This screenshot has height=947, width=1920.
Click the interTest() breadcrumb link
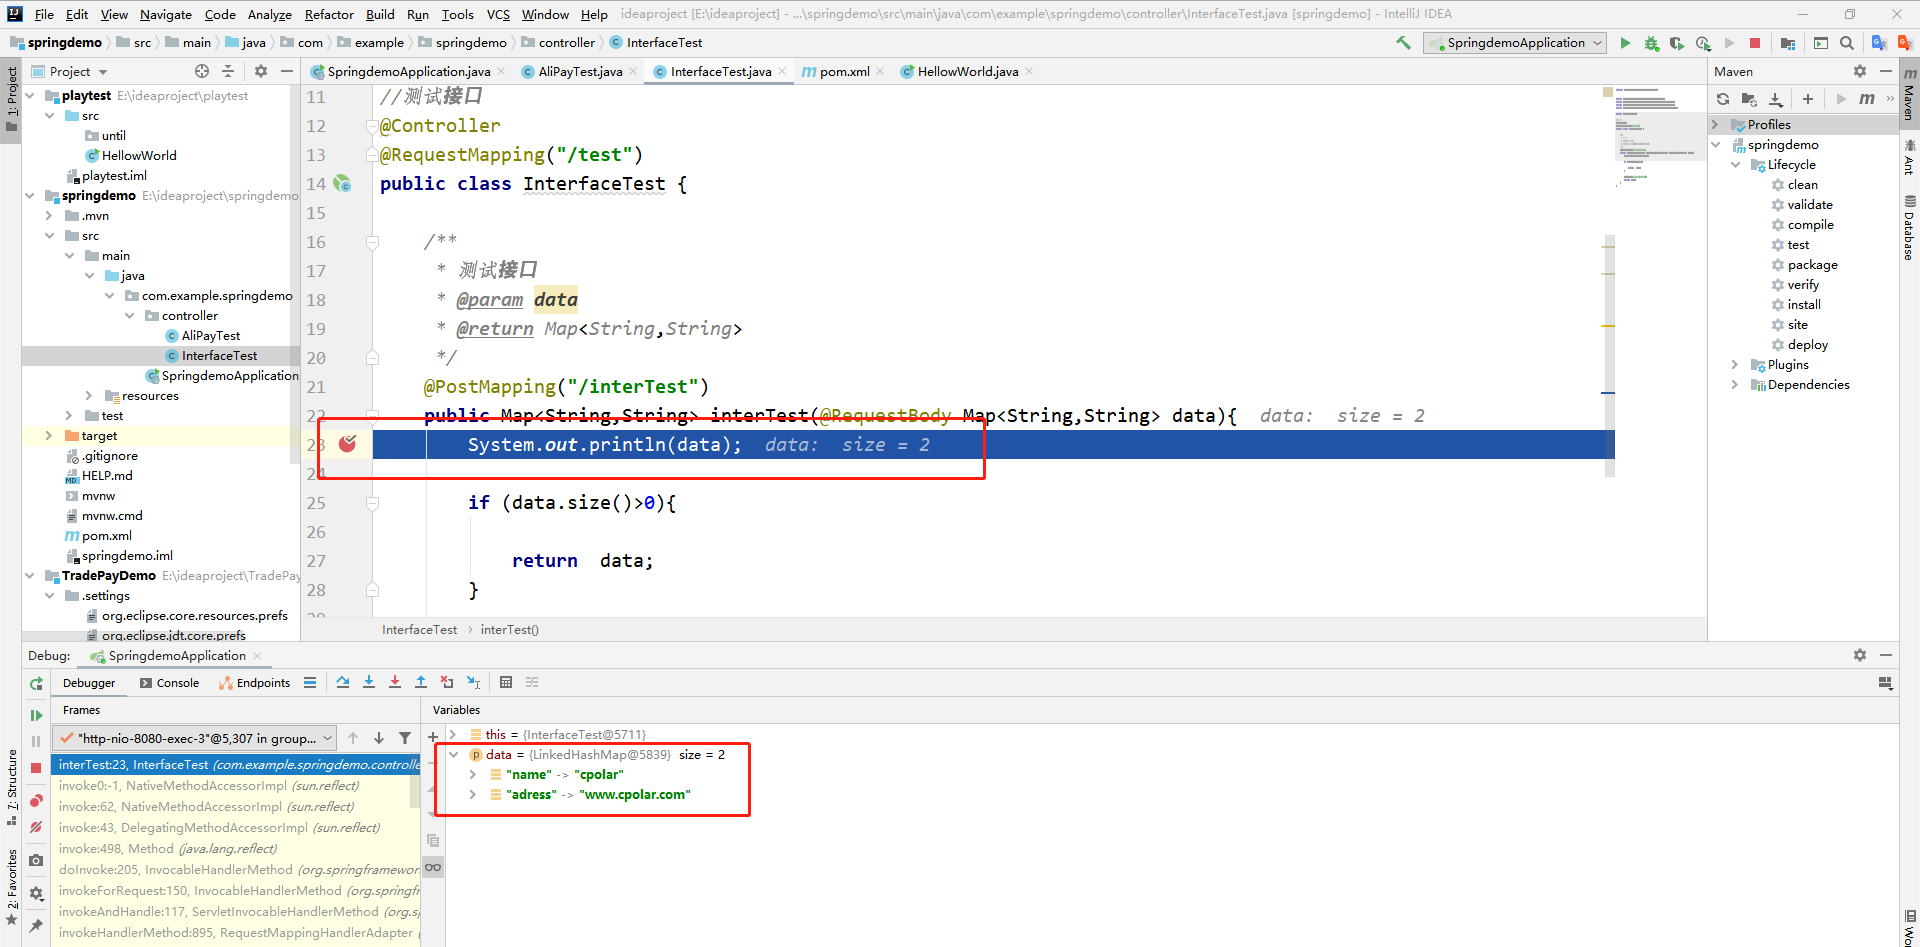tap(510, 629)
